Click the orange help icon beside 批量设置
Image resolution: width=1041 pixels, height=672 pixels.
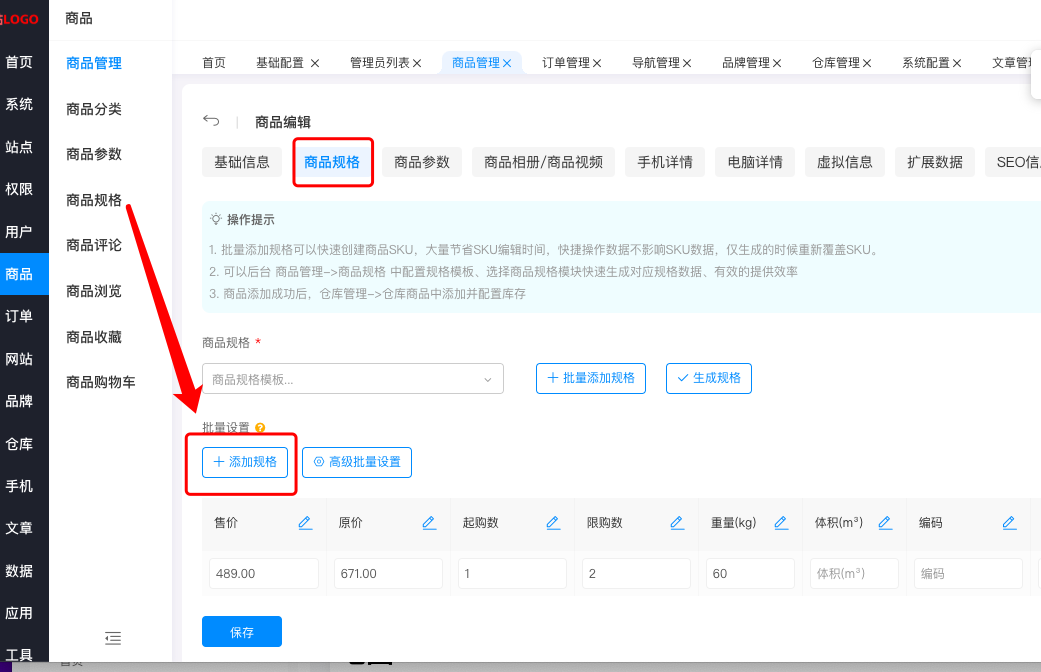pos(260,428)
